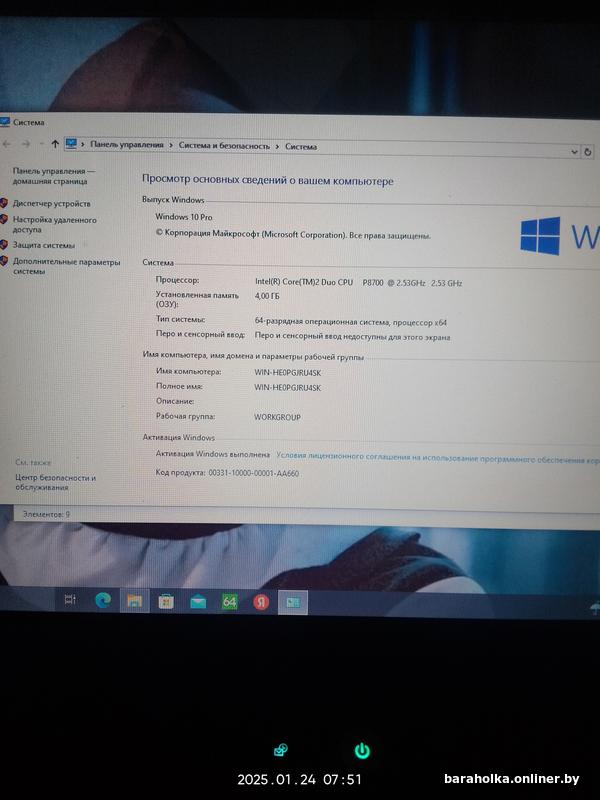Select the Control Panel taskbar button
This screenshot has width=600, height=800.
click(x=293, y=603)
